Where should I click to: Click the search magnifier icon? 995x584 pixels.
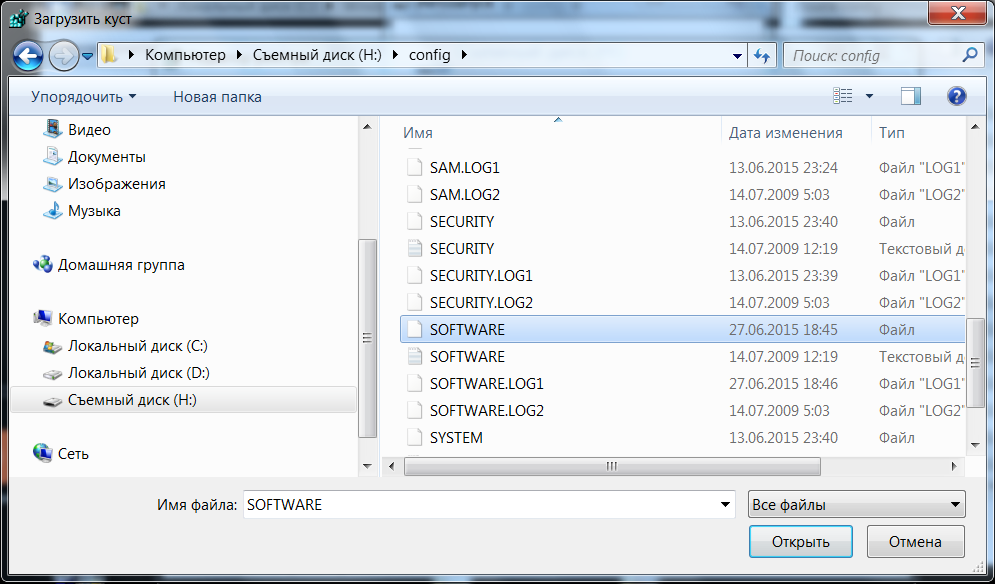coord(968,55)
